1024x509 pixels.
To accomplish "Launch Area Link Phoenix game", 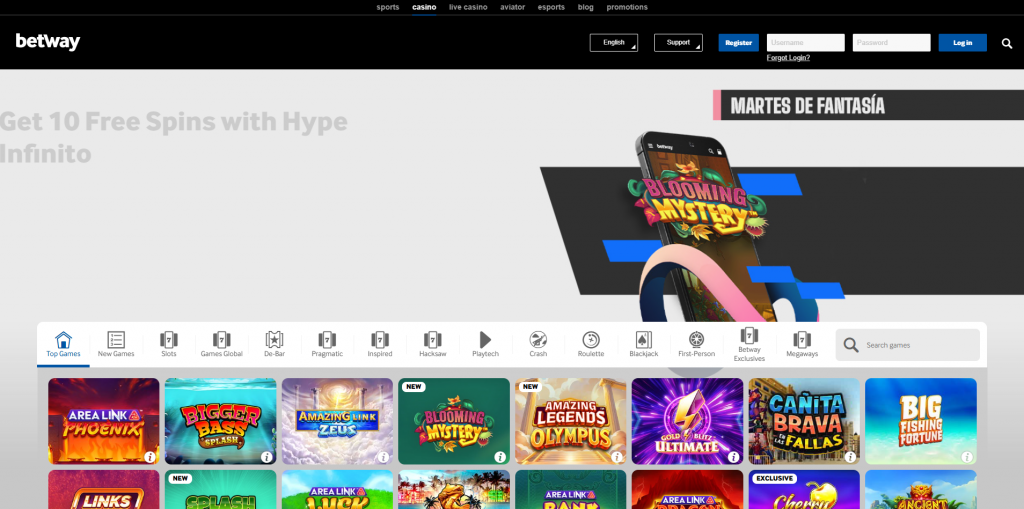I will tap(104, 421).
